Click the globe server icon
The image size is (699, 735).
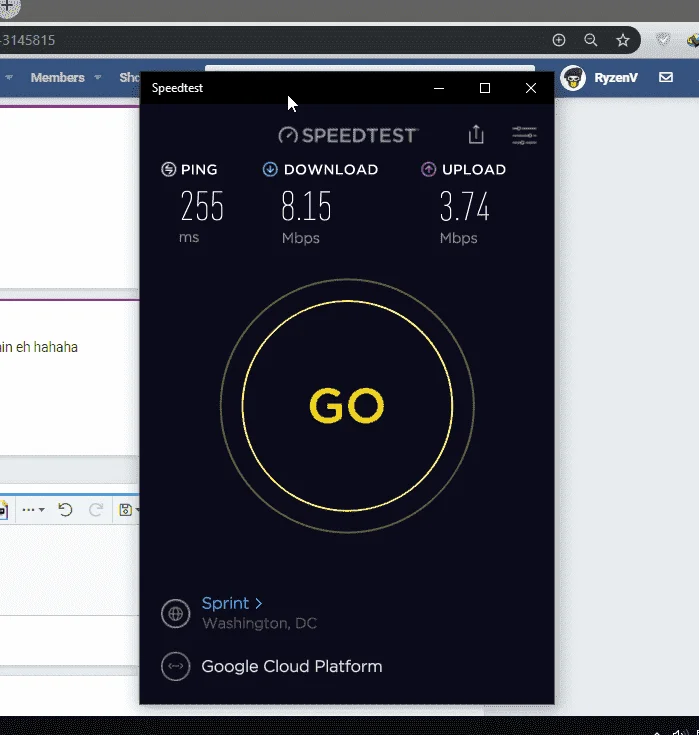(x=175, y=614)
